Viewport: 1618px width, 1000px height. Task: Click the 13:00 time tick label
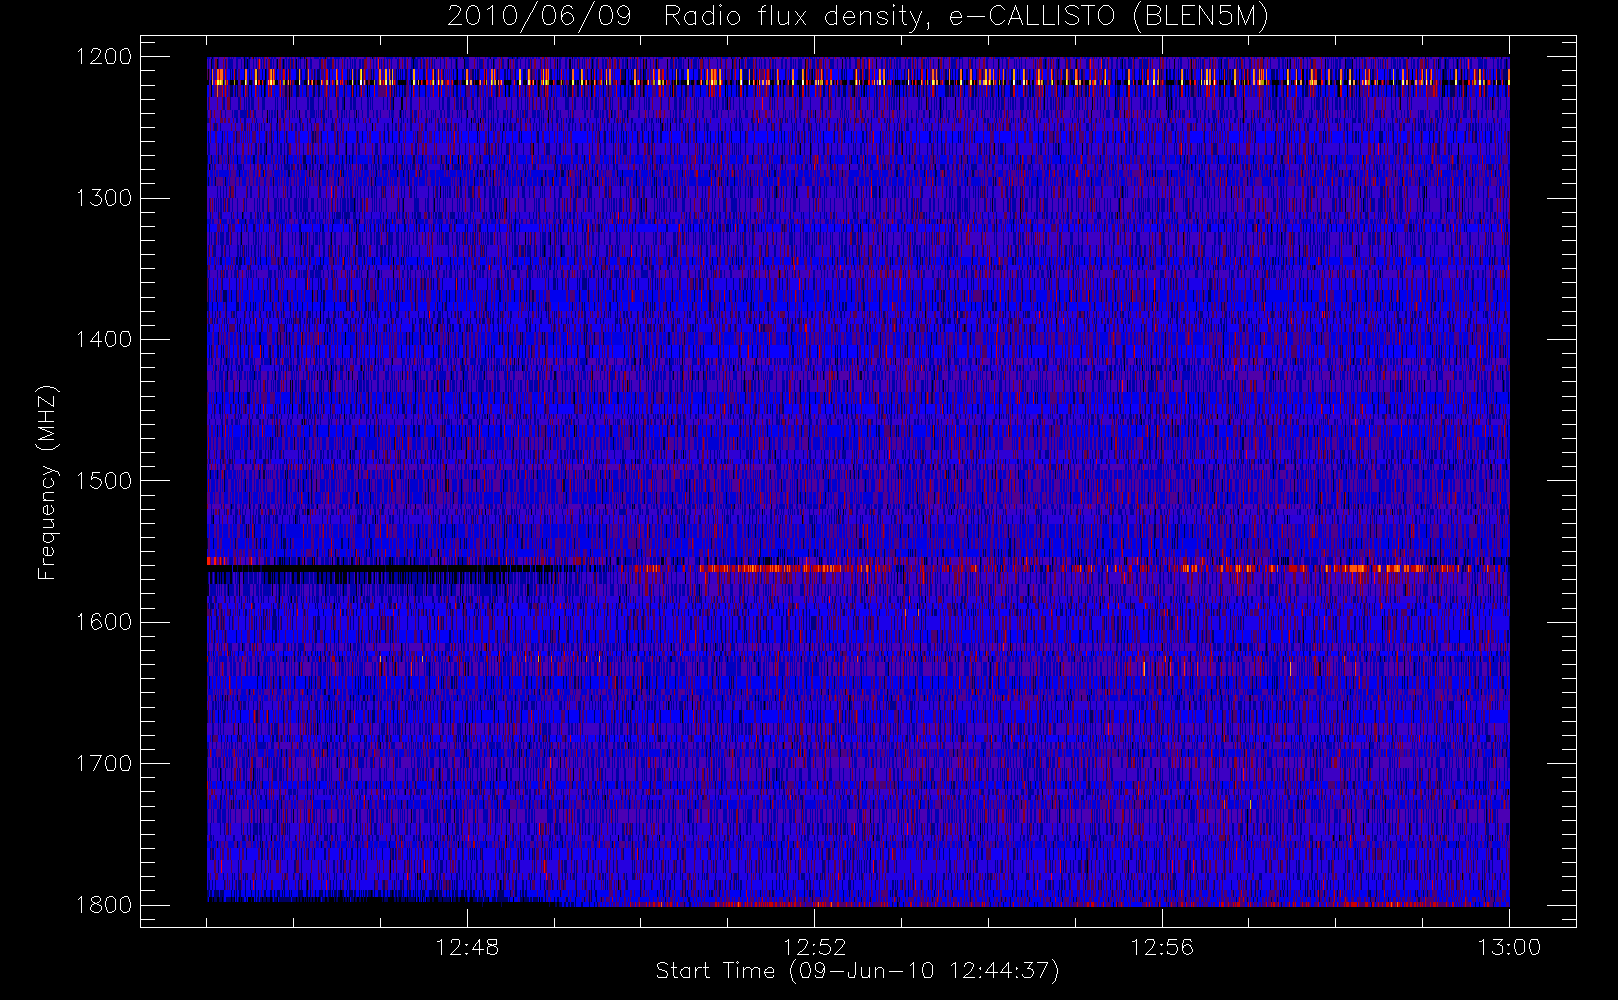(x=1509, y=947)
